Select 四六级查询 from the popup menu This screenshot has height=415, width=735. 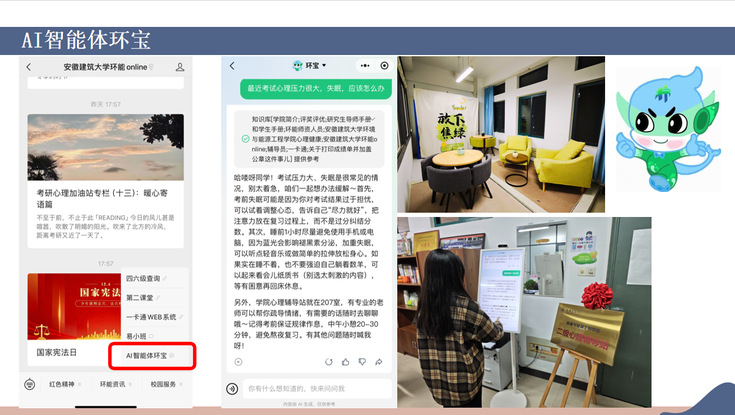[146, 278]
